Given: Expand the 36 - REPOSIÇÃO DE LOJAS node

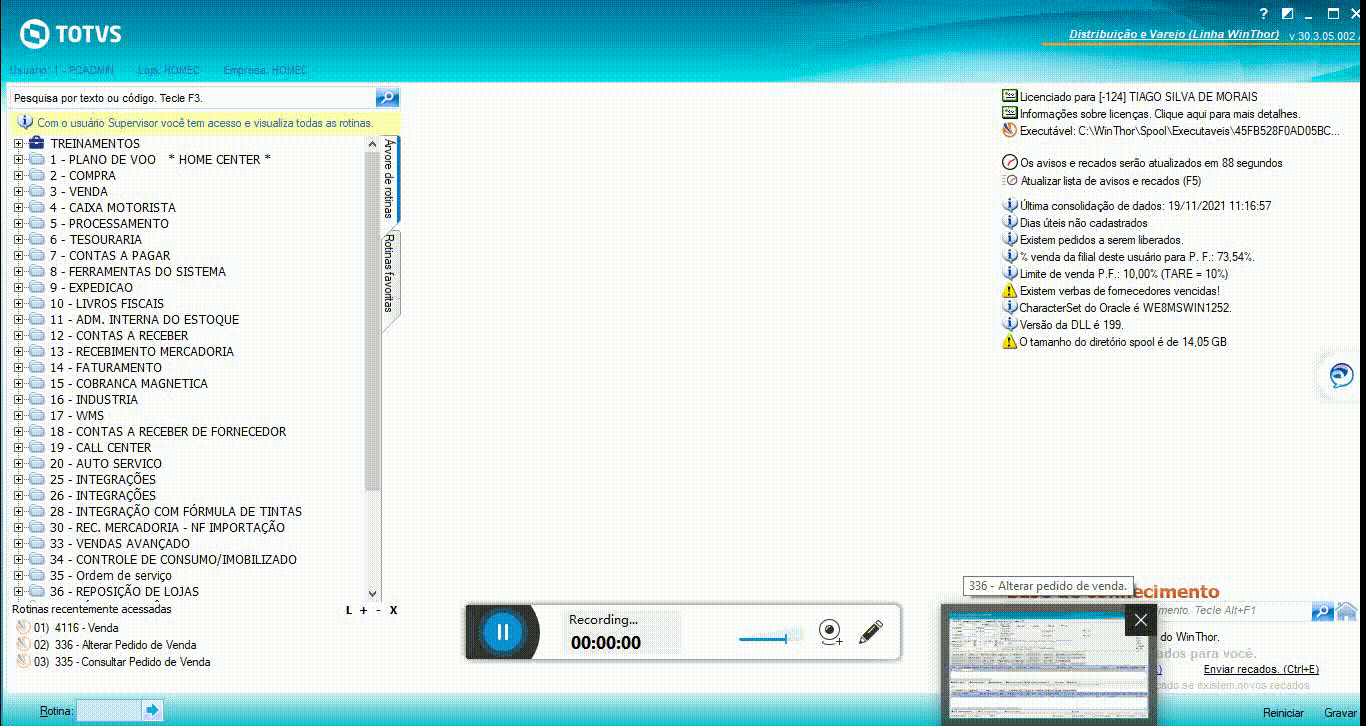Looking at the screenshot, I should (x=18, y=592).
